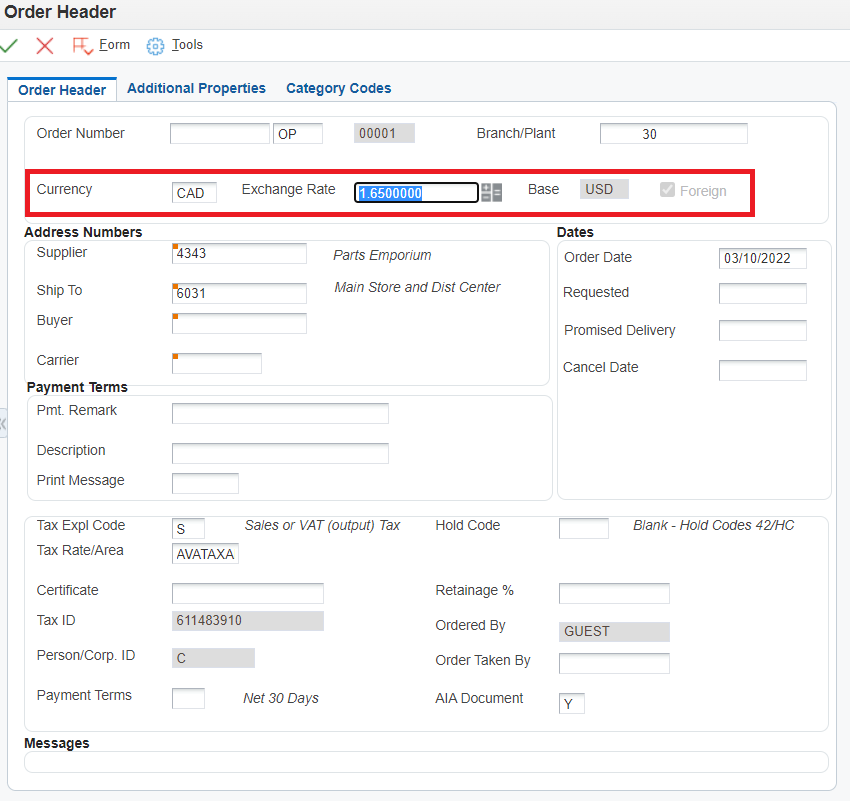This screenshot has height=801, width=850.
Task: Click the Tax Rate/Area field AVATAXA
Action: [x=205, y=554]
